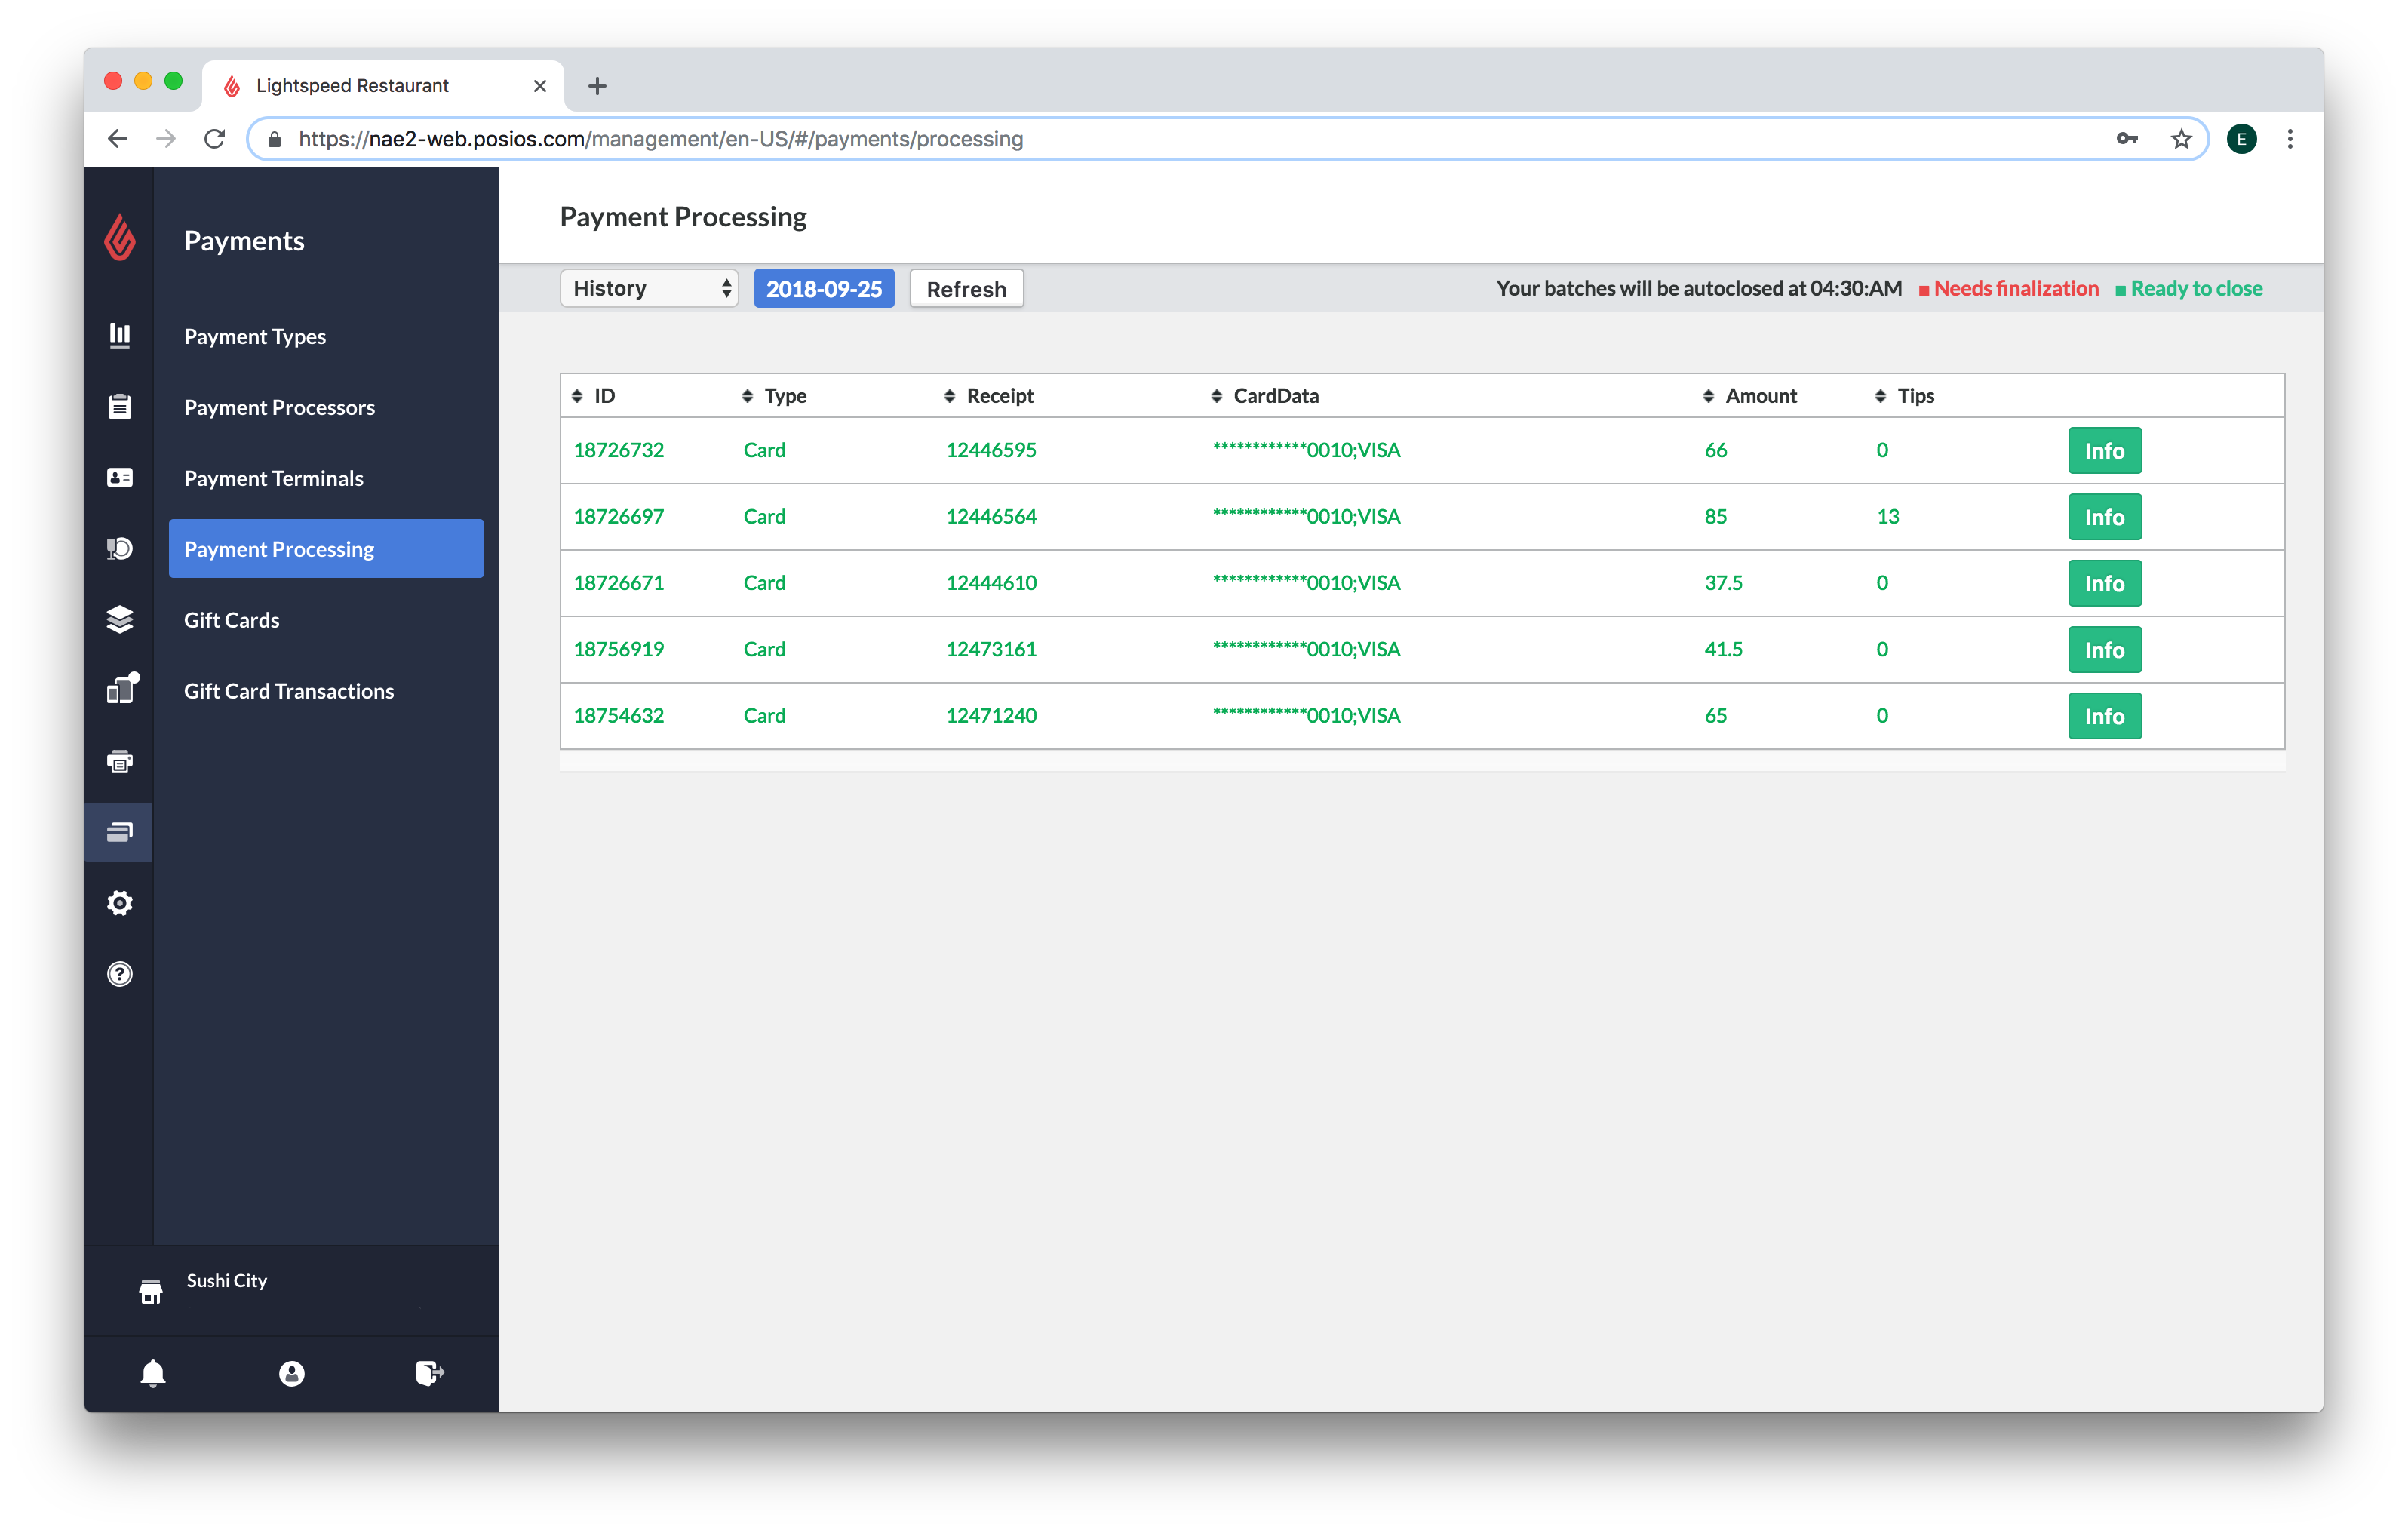Click the browser address bar URL
The width and height of the screenshot is (2408, 1533).
[661, 139]
